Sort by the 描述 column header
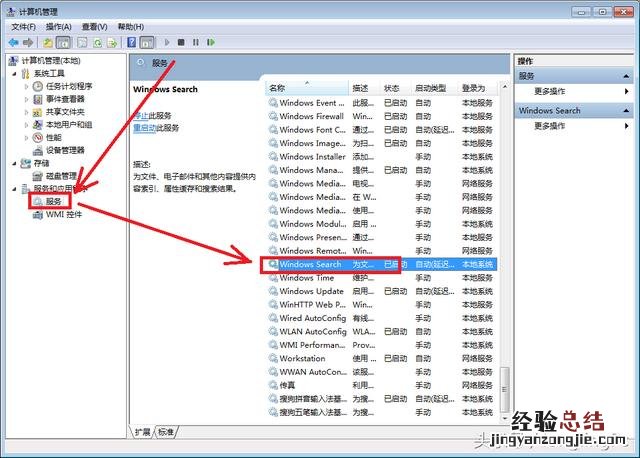The height and width of the screenshot is (458, 640). coord(365,88)
